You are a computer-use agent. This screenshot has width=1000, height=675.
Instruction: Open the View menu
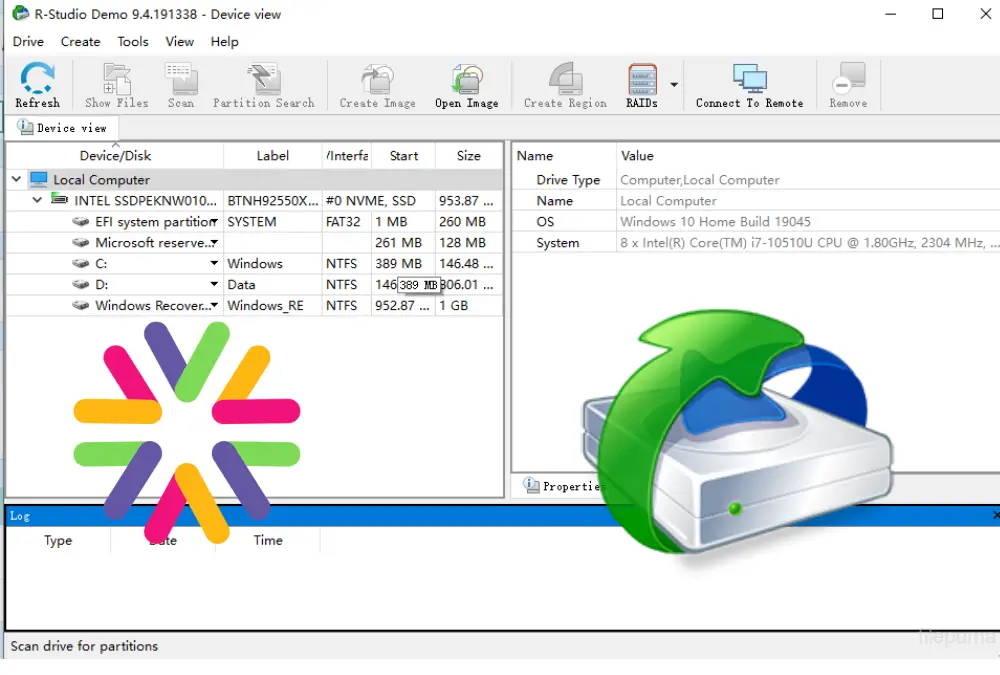coord(179,41)
